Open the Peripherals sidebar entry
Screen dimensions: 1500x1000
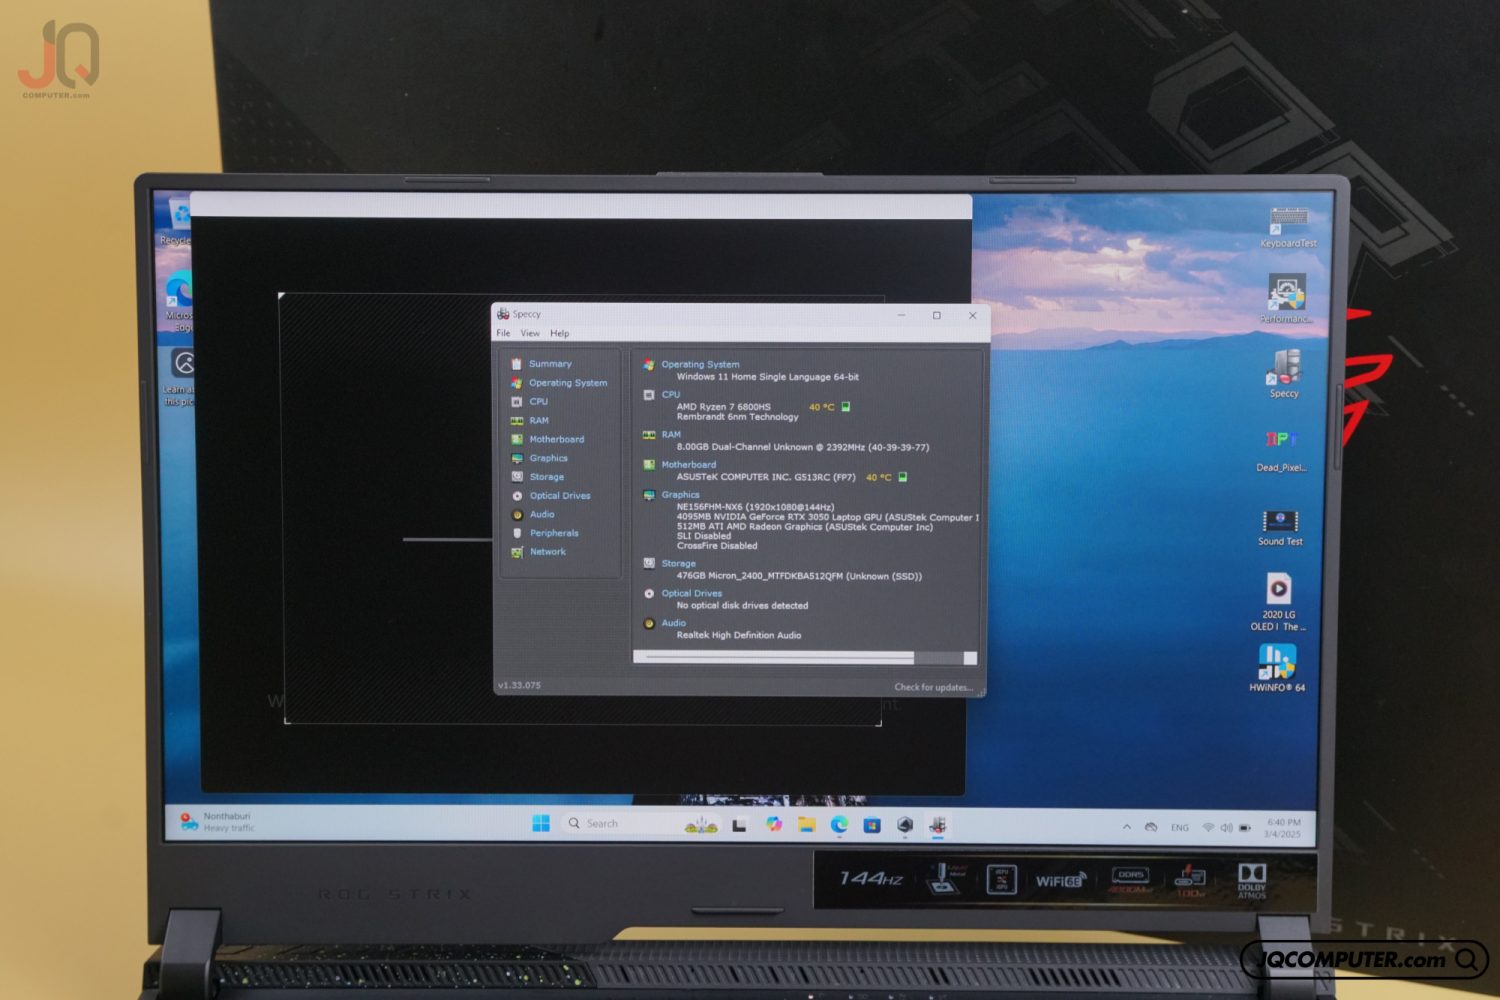pyautogui.click(x=544, y=533)
